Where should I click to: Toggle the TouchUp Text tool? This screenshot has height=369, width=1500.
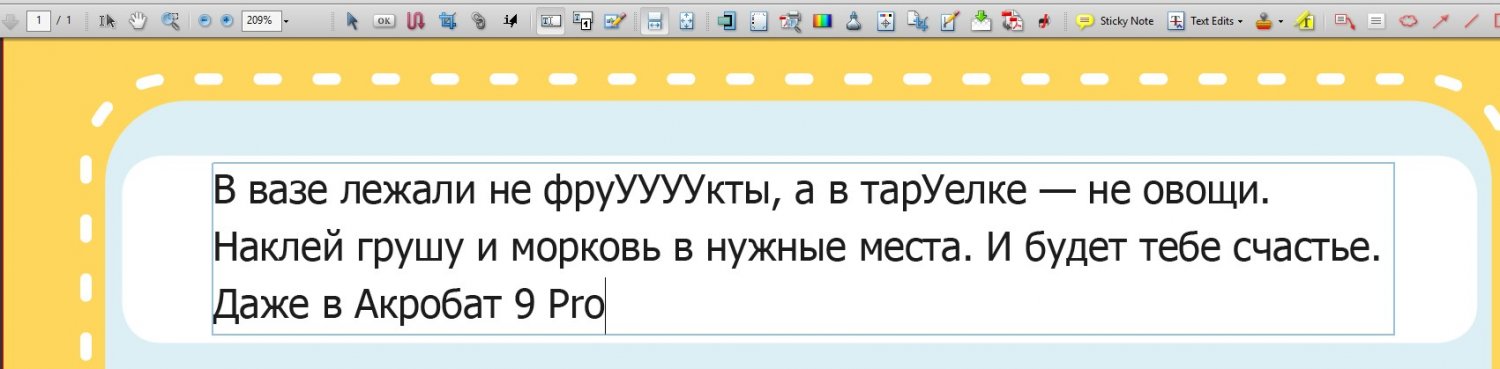(550, 20)
